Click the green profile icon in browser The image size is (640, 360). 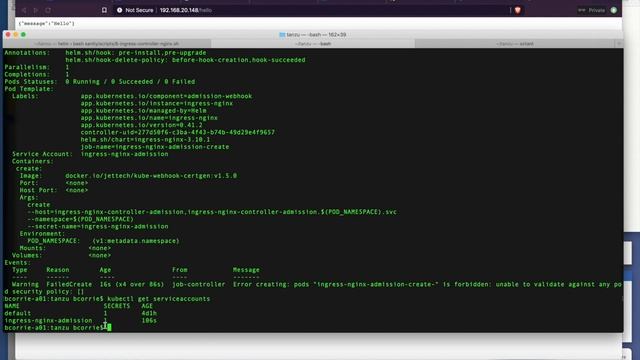pos(613,10)
